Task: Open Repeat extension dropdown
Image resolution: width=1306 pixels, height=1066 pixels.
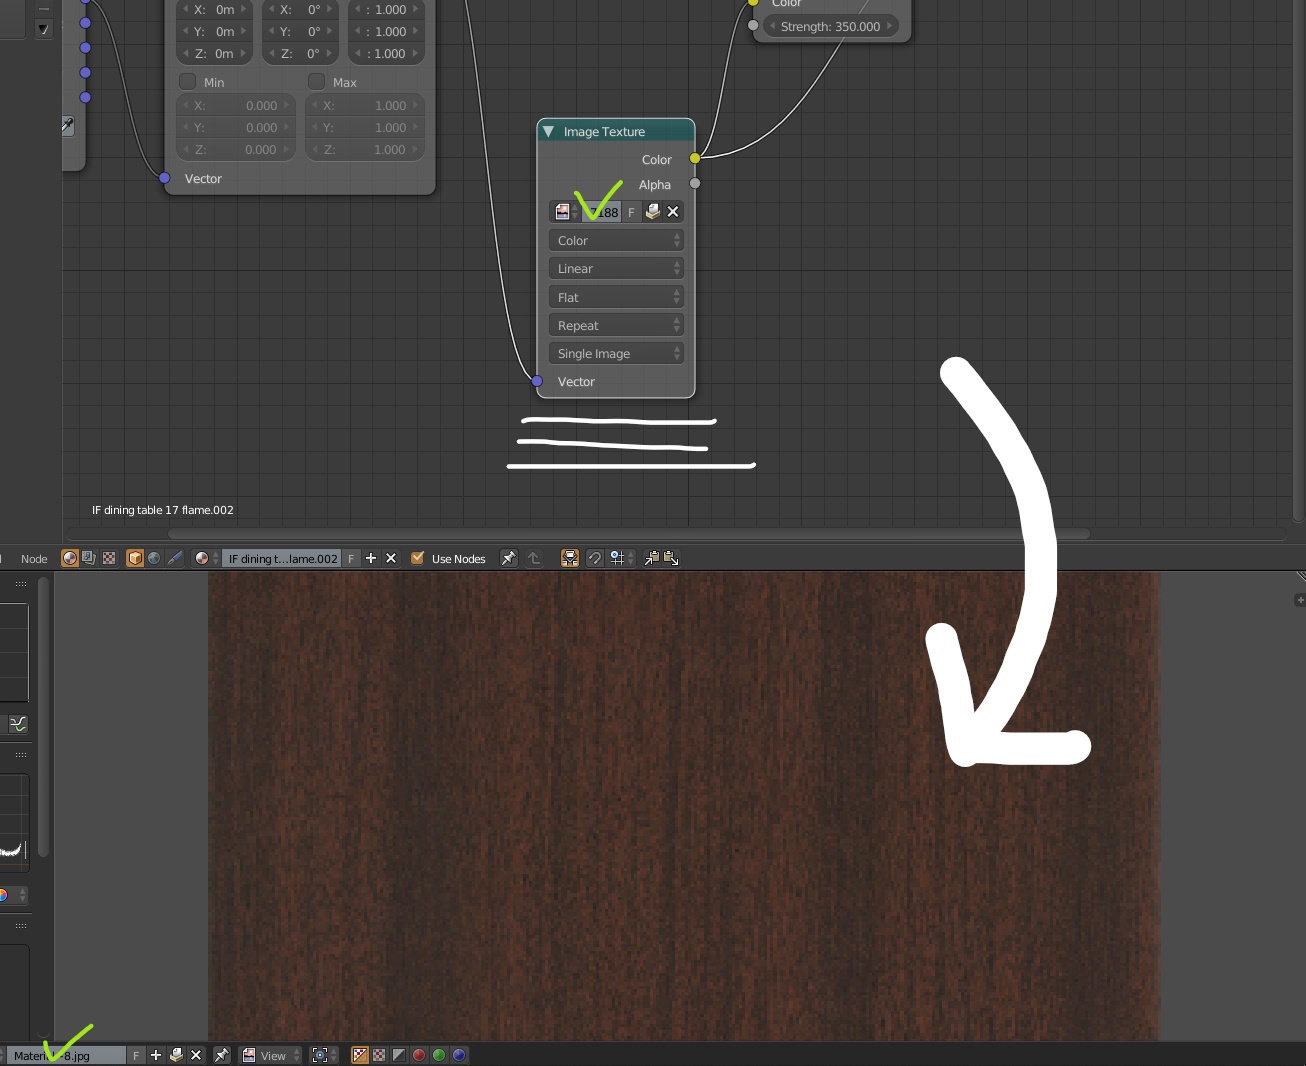Action: [x=616, y=325]
